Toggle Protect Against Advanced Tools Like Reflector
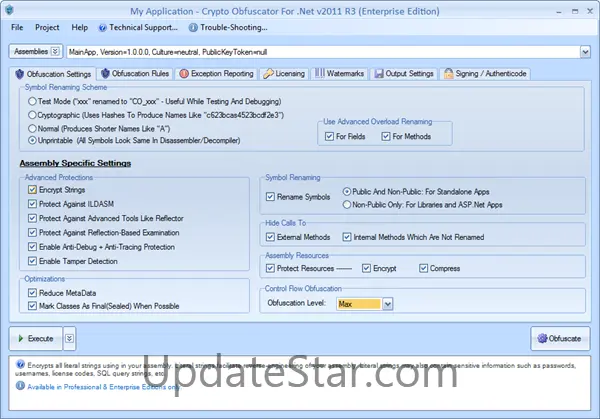 click(x=33, y=218)
